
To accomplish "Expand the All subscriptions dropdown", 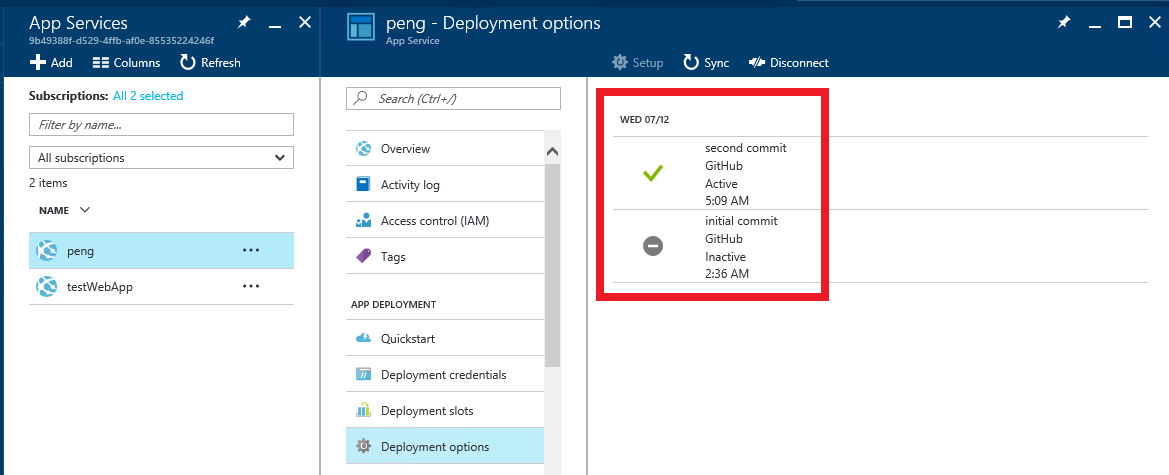I will pos(161,157).
